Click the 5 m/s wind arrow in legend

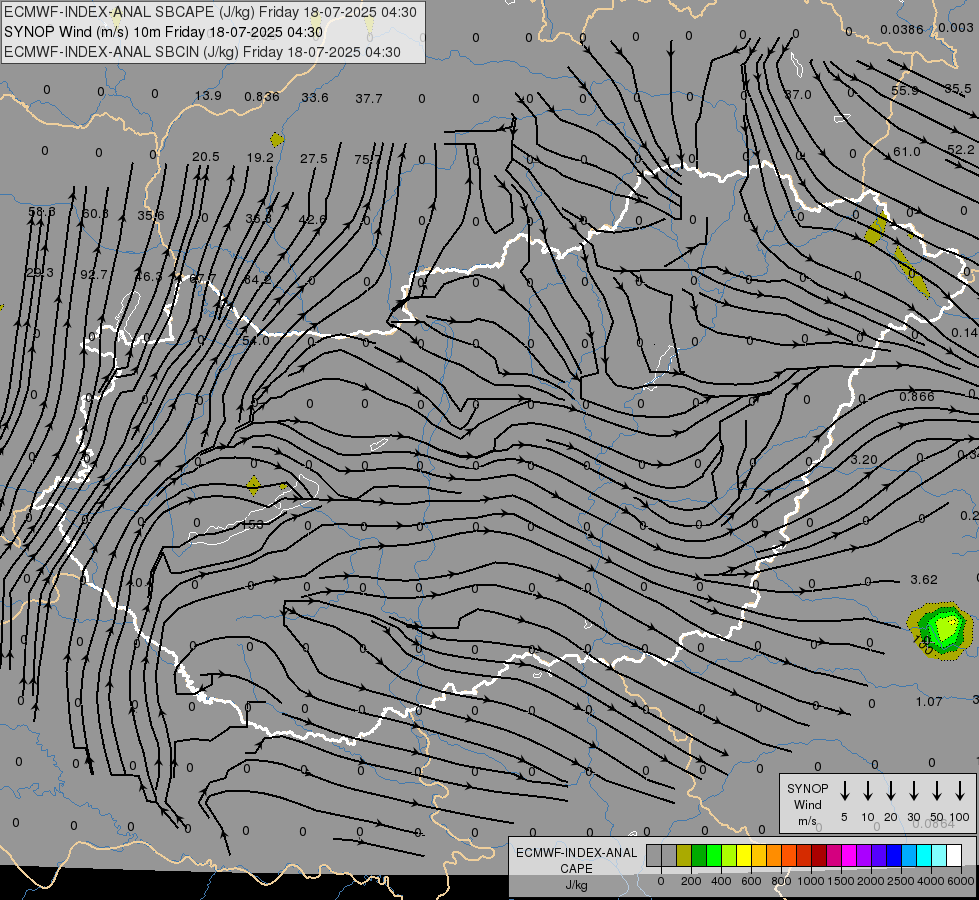pyautogui.click(x=845, y=791)
